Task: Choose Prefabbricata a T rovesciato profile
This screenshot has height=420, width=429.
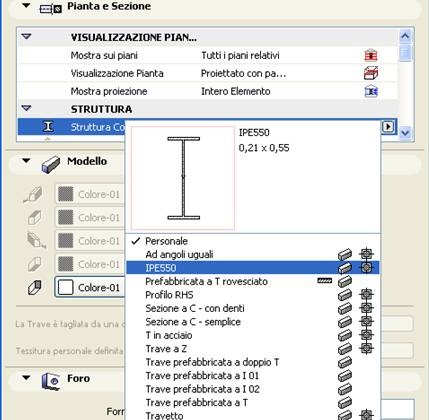Action: 206,281
